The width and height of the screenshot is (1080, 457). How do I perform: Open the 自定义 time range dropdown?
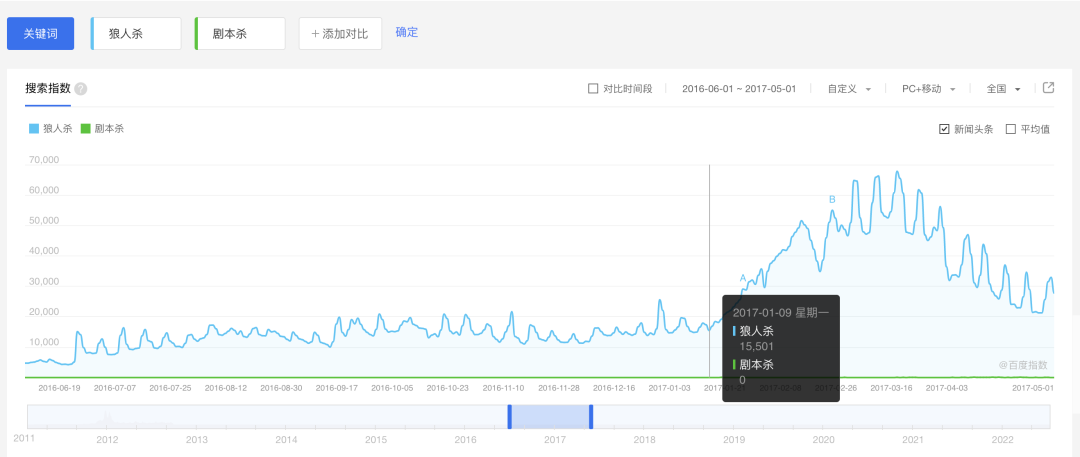848,89
